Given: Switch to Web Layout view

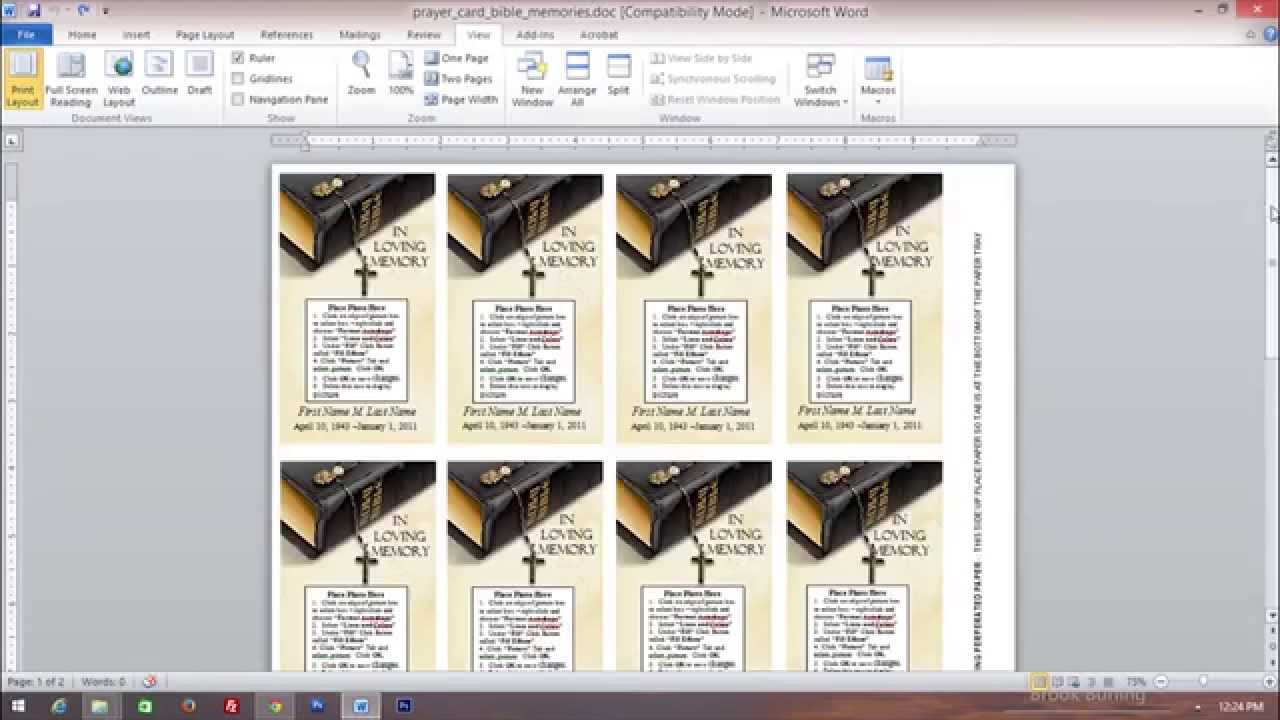Looking at the screenshot, I should click(119, 80).
